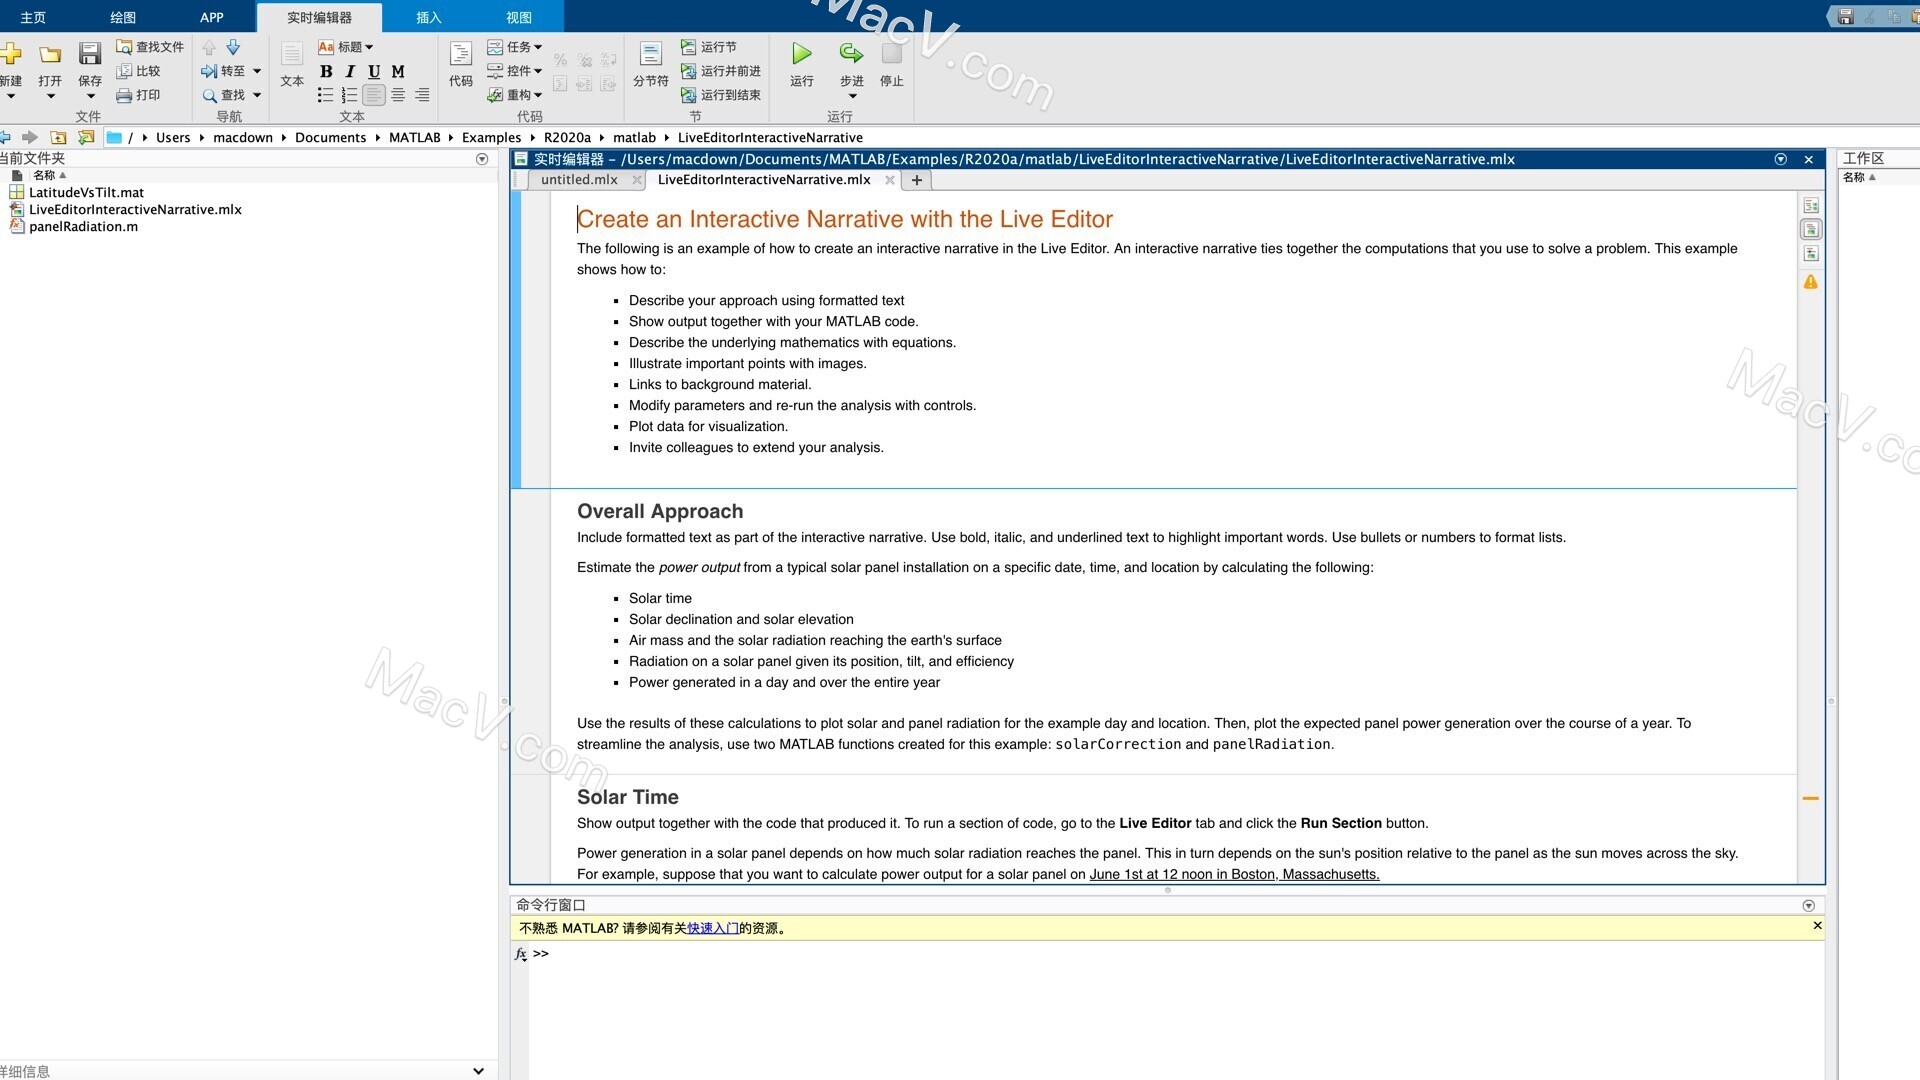Toggle italic text formatting
This screenshot has width=1920, height=1080.
click(350, 71)
